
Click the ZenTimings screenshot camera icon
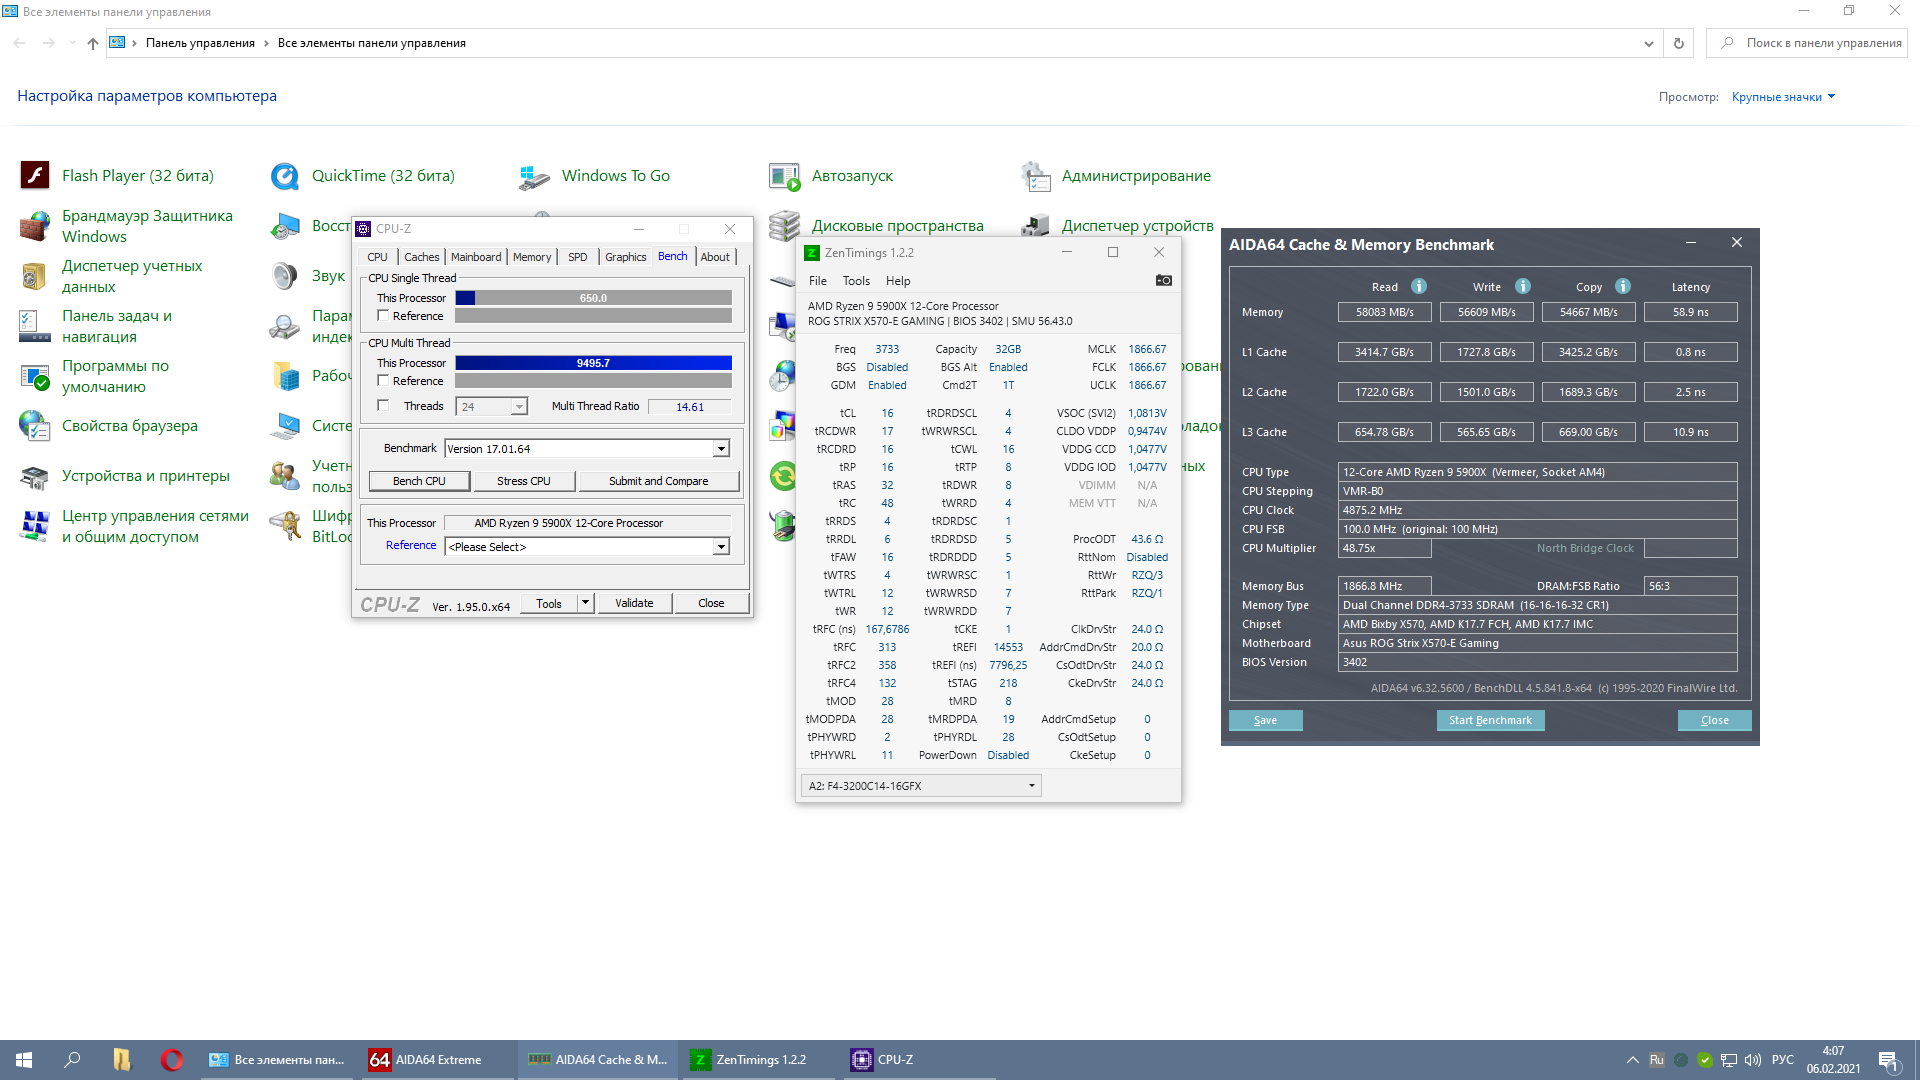(x=1163, y=280)
